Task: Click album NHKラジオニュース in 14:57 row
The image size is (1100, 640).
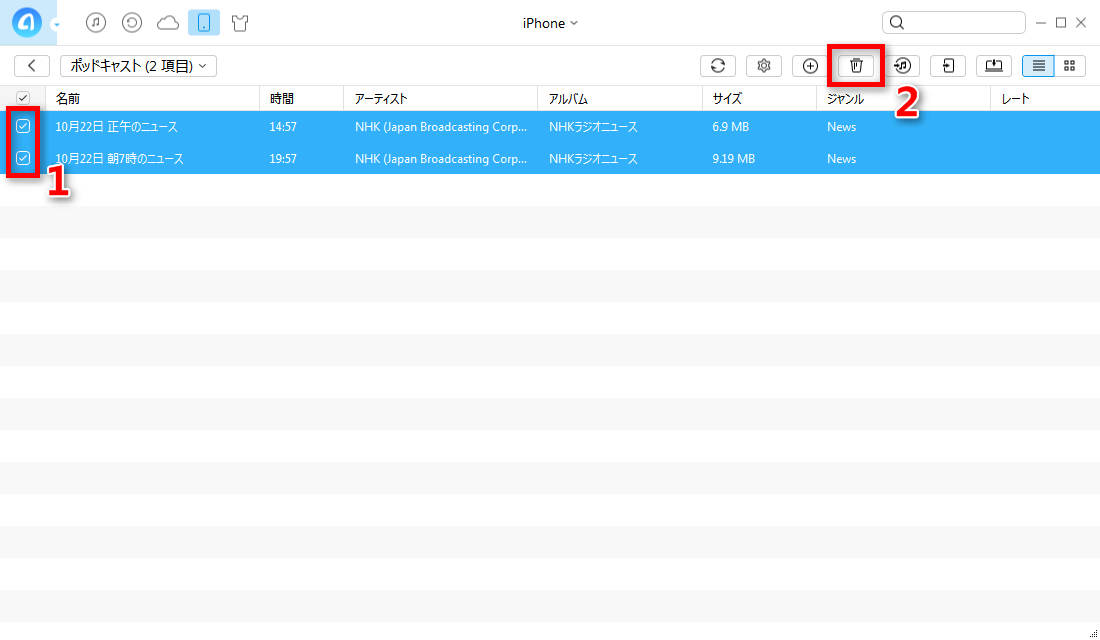Action: pos(593,127)
